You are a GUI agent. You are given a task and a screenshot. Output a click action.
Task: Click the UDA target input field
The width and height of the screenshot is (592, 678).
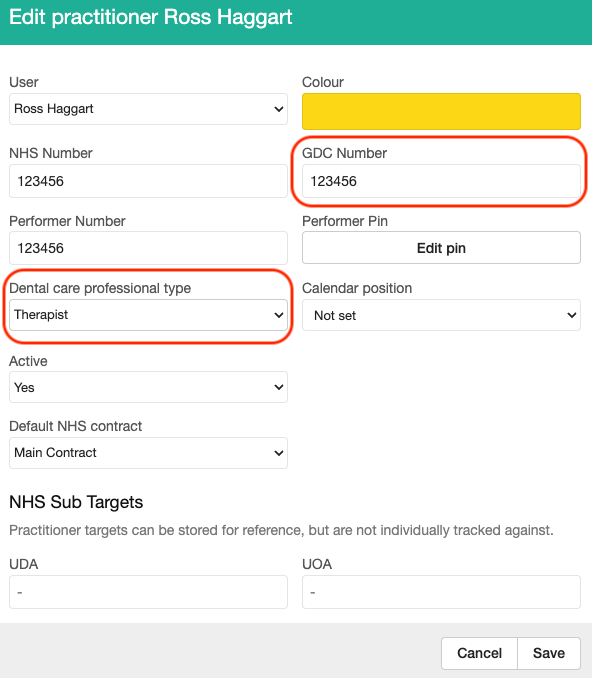[x=148, y=592]
